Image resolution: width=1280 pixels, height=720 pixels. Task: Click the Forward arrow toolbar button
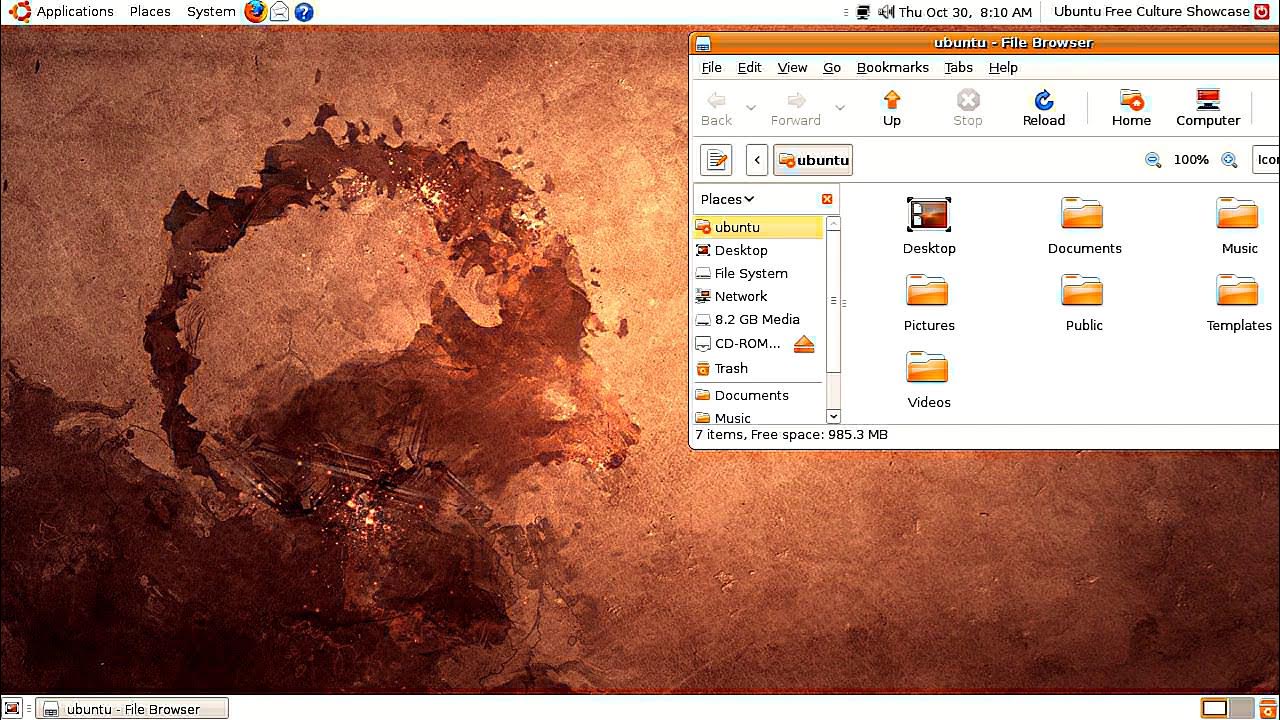coord(796,109)
